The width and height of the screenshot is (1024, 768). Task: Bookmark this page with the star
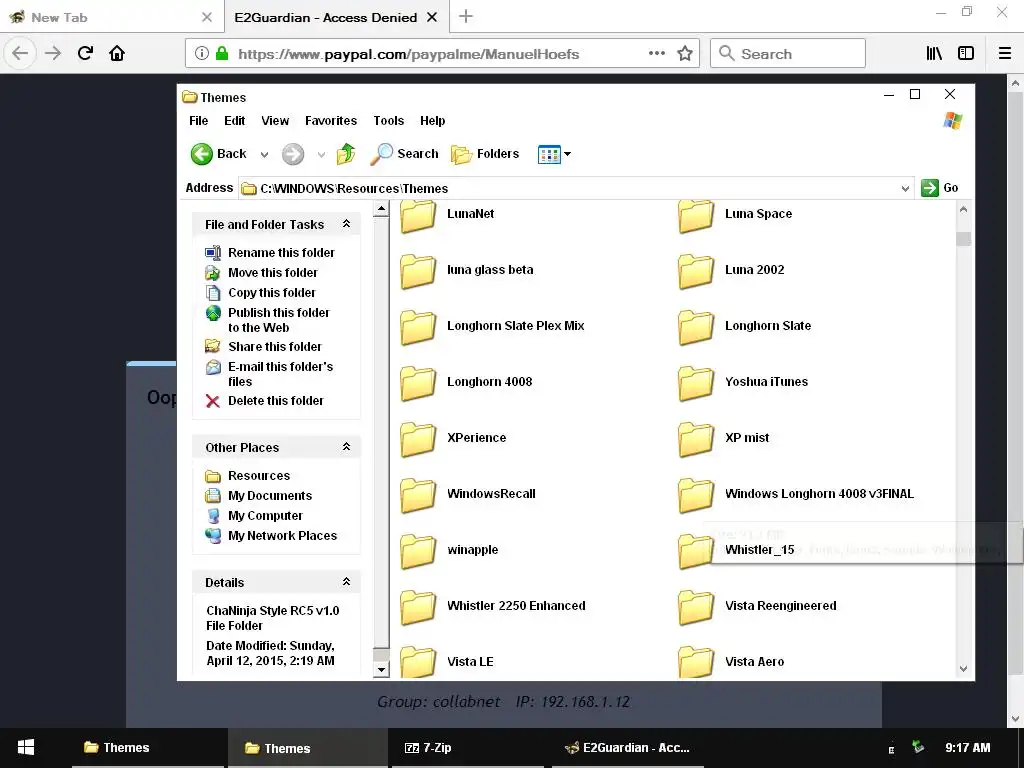(684, 54)
